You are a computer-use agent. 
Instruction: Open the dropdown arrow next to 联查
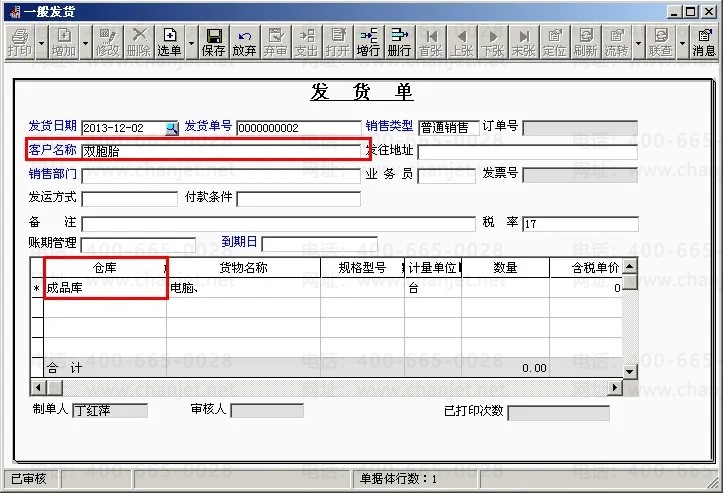click(682, 43)
